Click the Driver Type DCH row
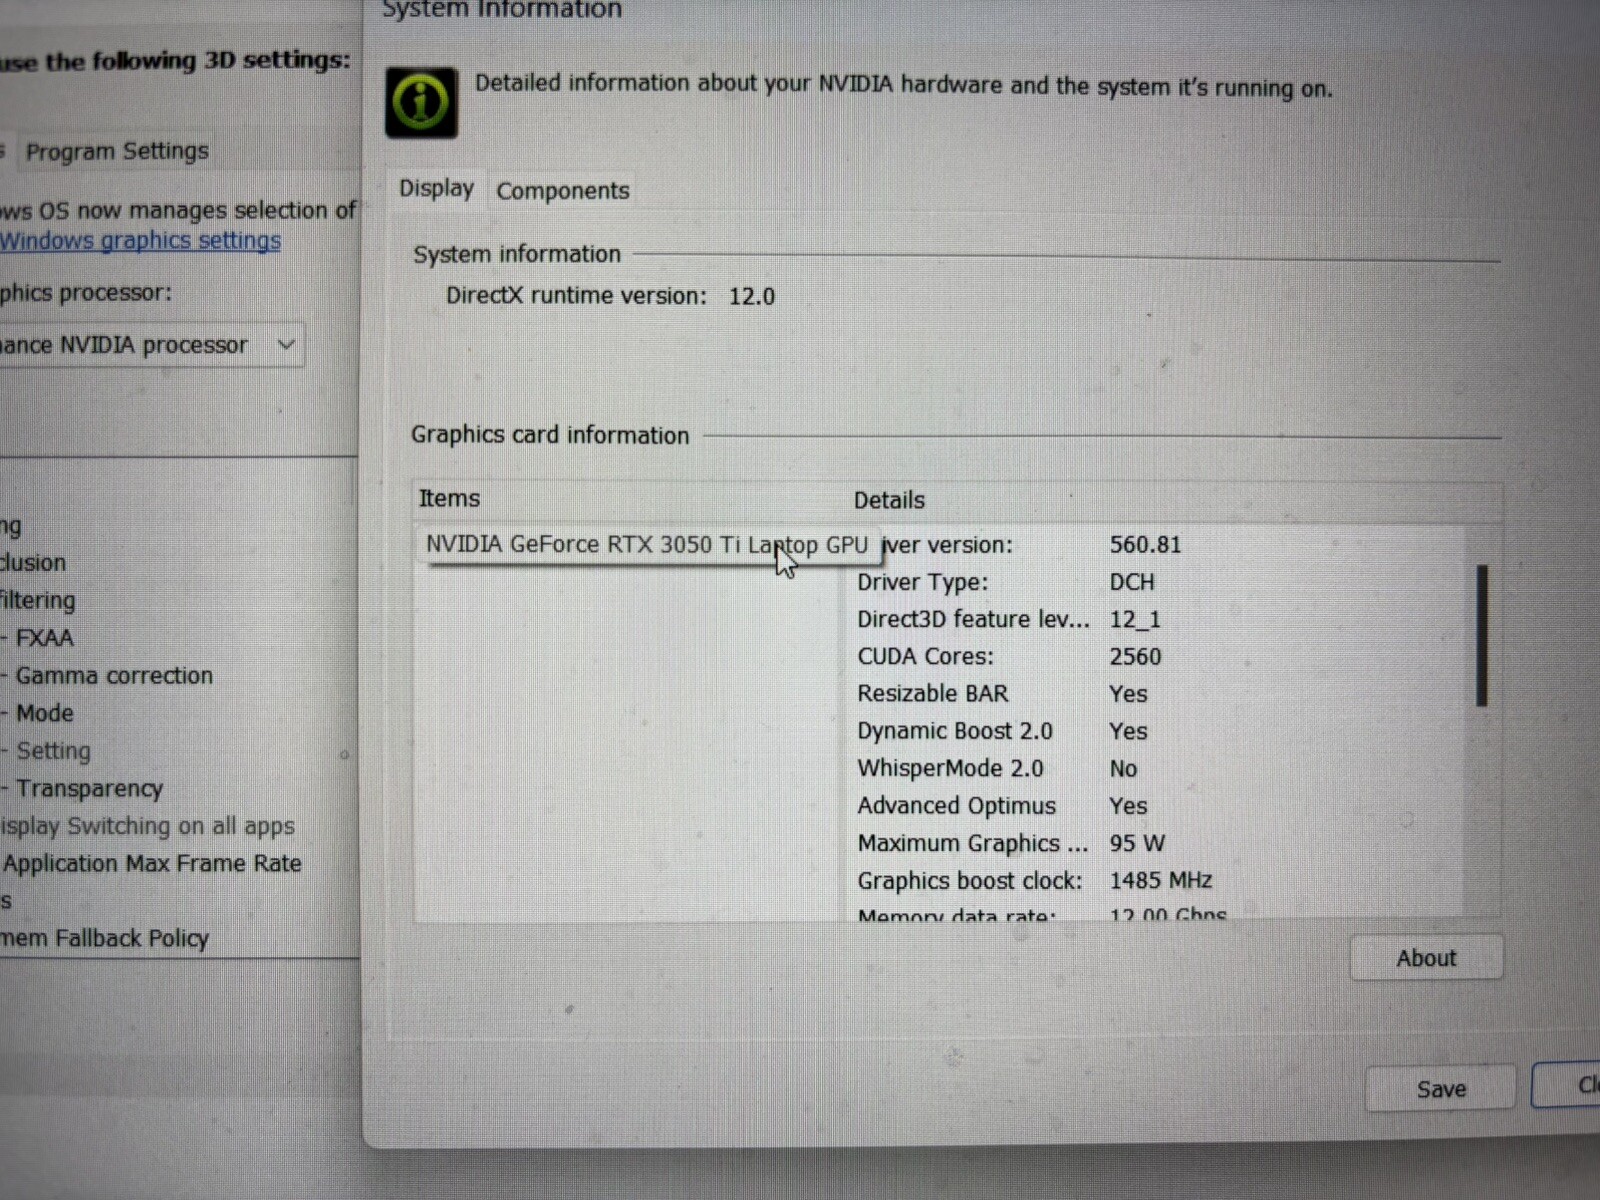1600x1200 pixels. pos(1006,582)
